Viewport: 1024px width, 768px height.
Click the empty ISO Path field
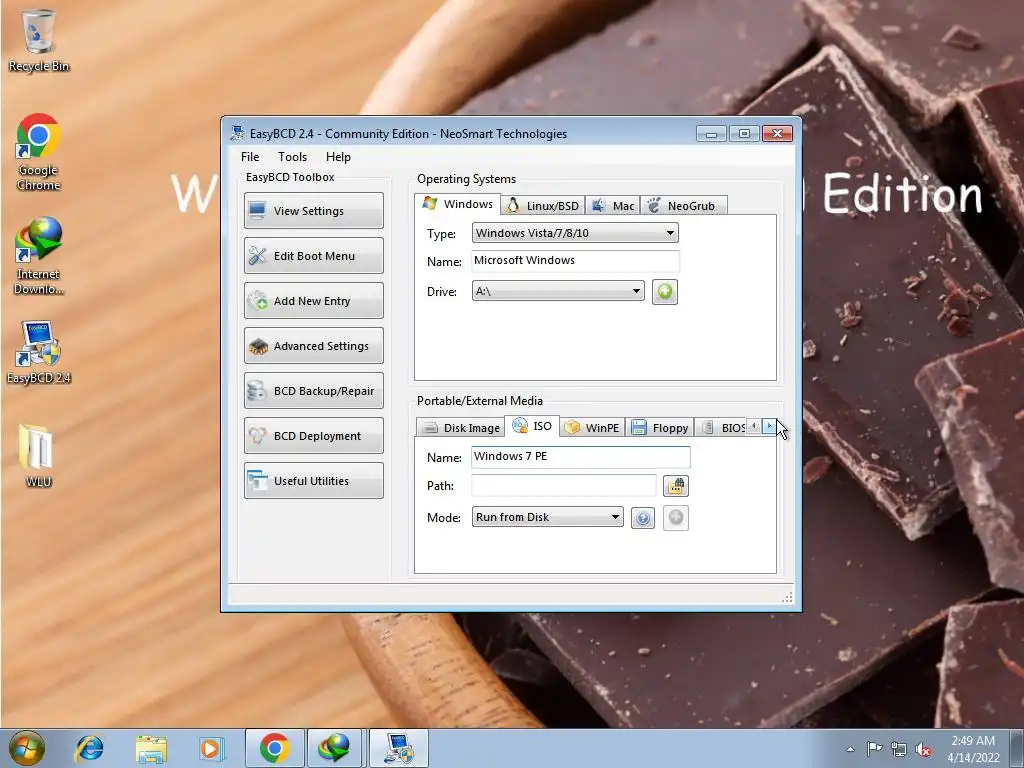pyautogui.click(x=564, y=485)
